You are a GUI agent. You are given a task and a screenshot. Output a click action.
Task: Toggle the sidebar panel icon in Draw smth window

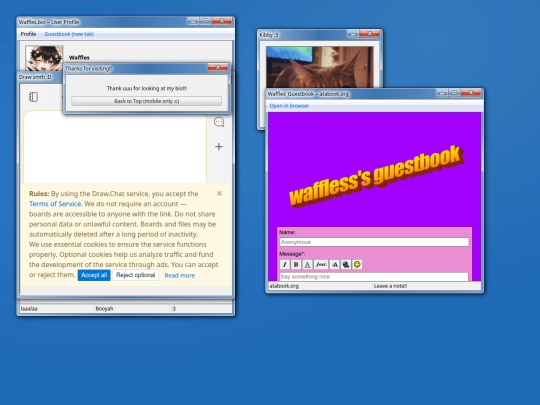(x=33, y=97)
